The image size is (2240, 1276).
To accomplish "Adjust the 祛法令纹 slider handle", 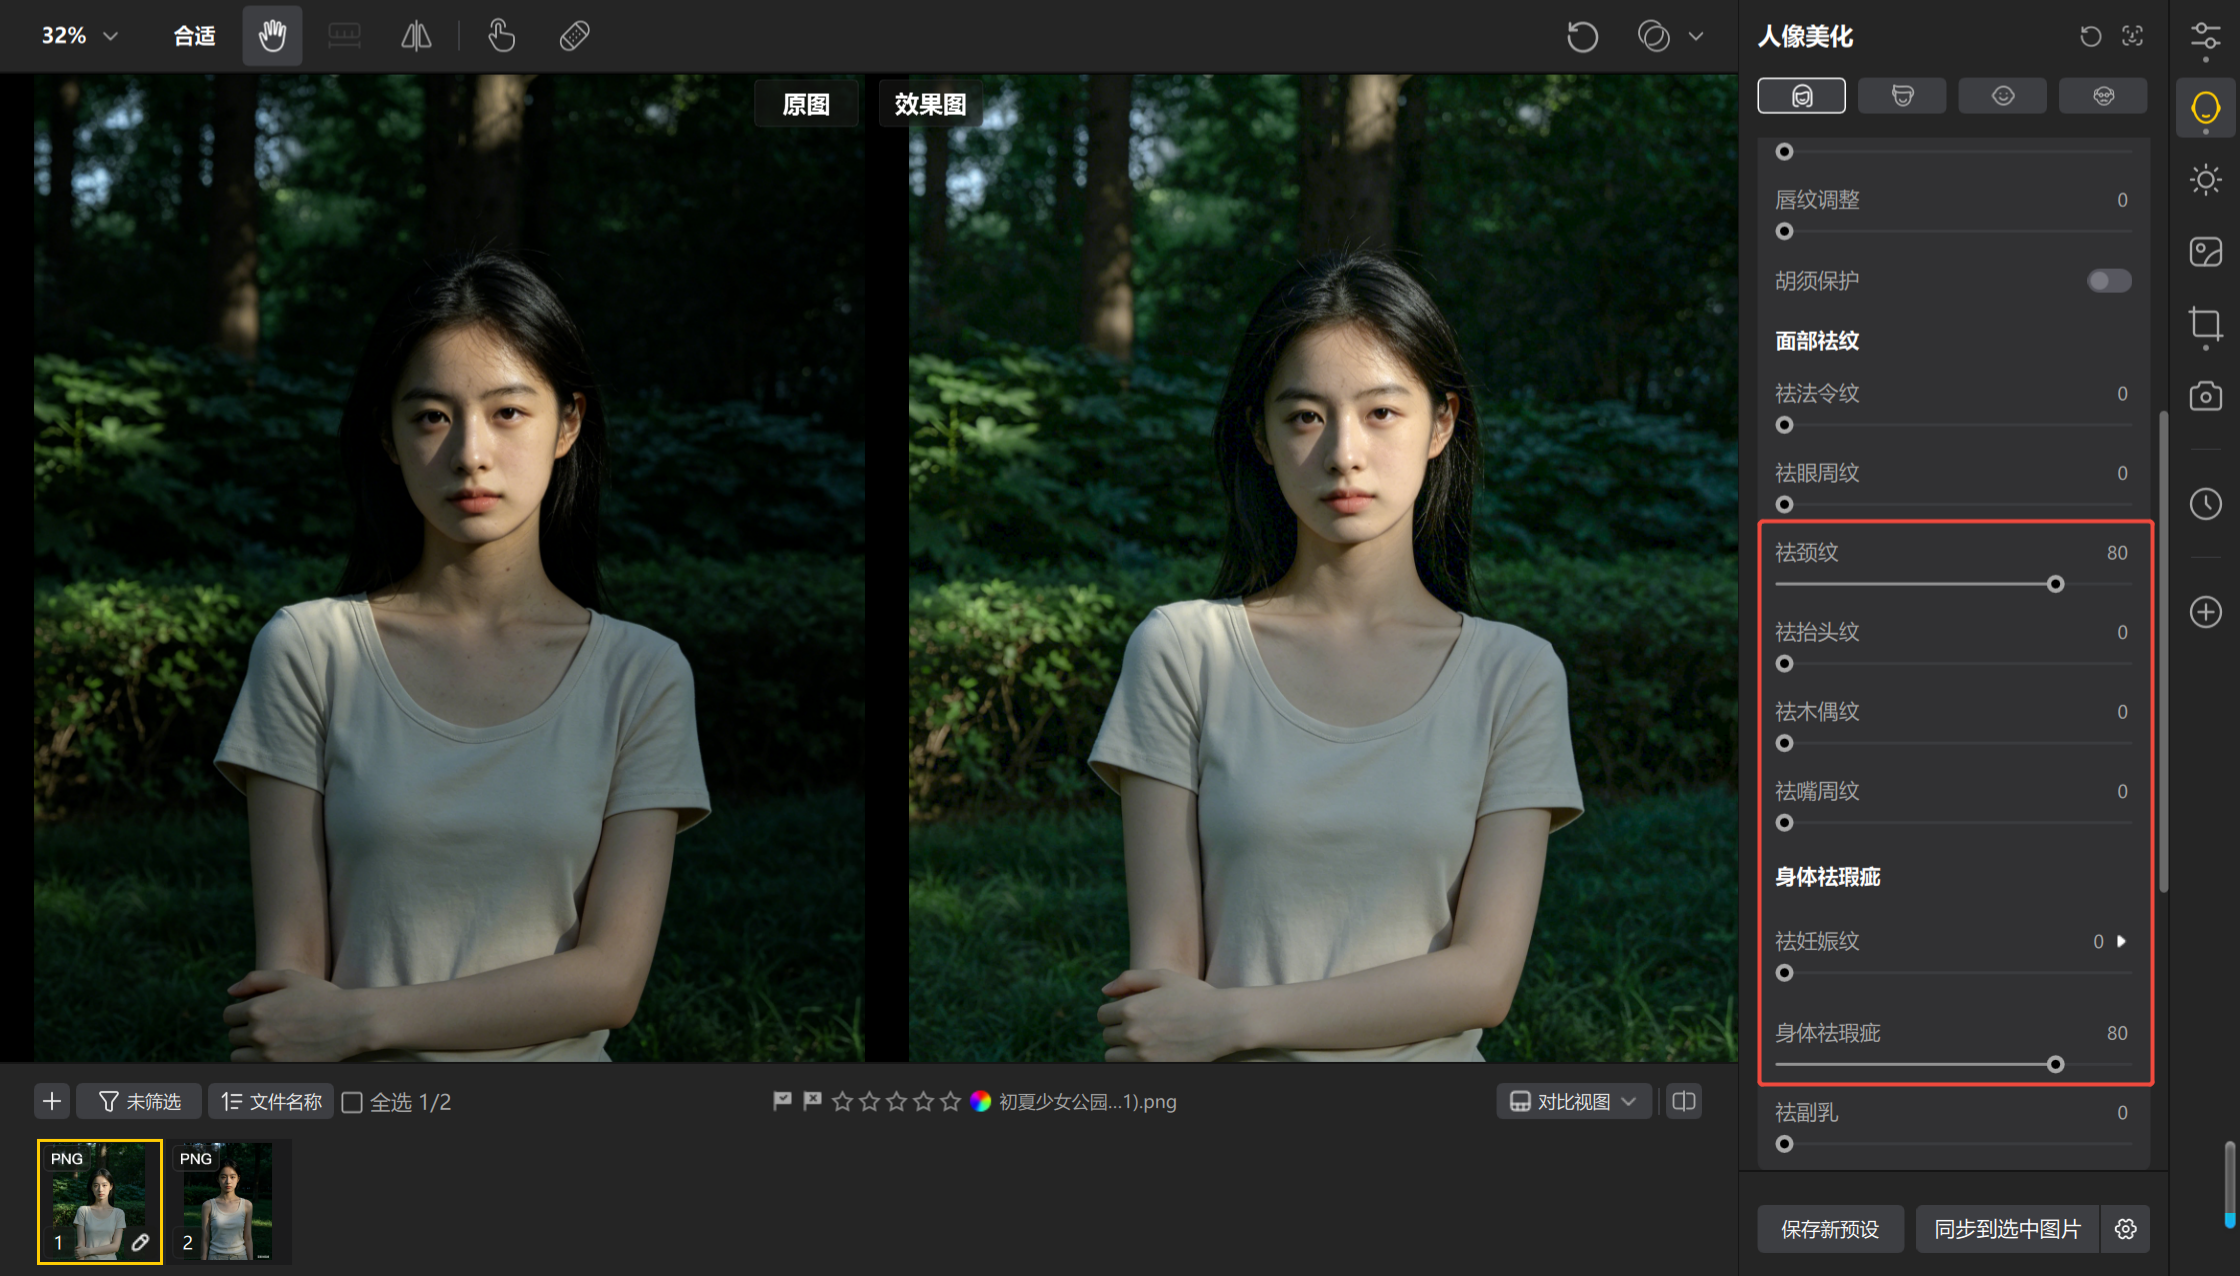I will click(x=1784, y=425).
